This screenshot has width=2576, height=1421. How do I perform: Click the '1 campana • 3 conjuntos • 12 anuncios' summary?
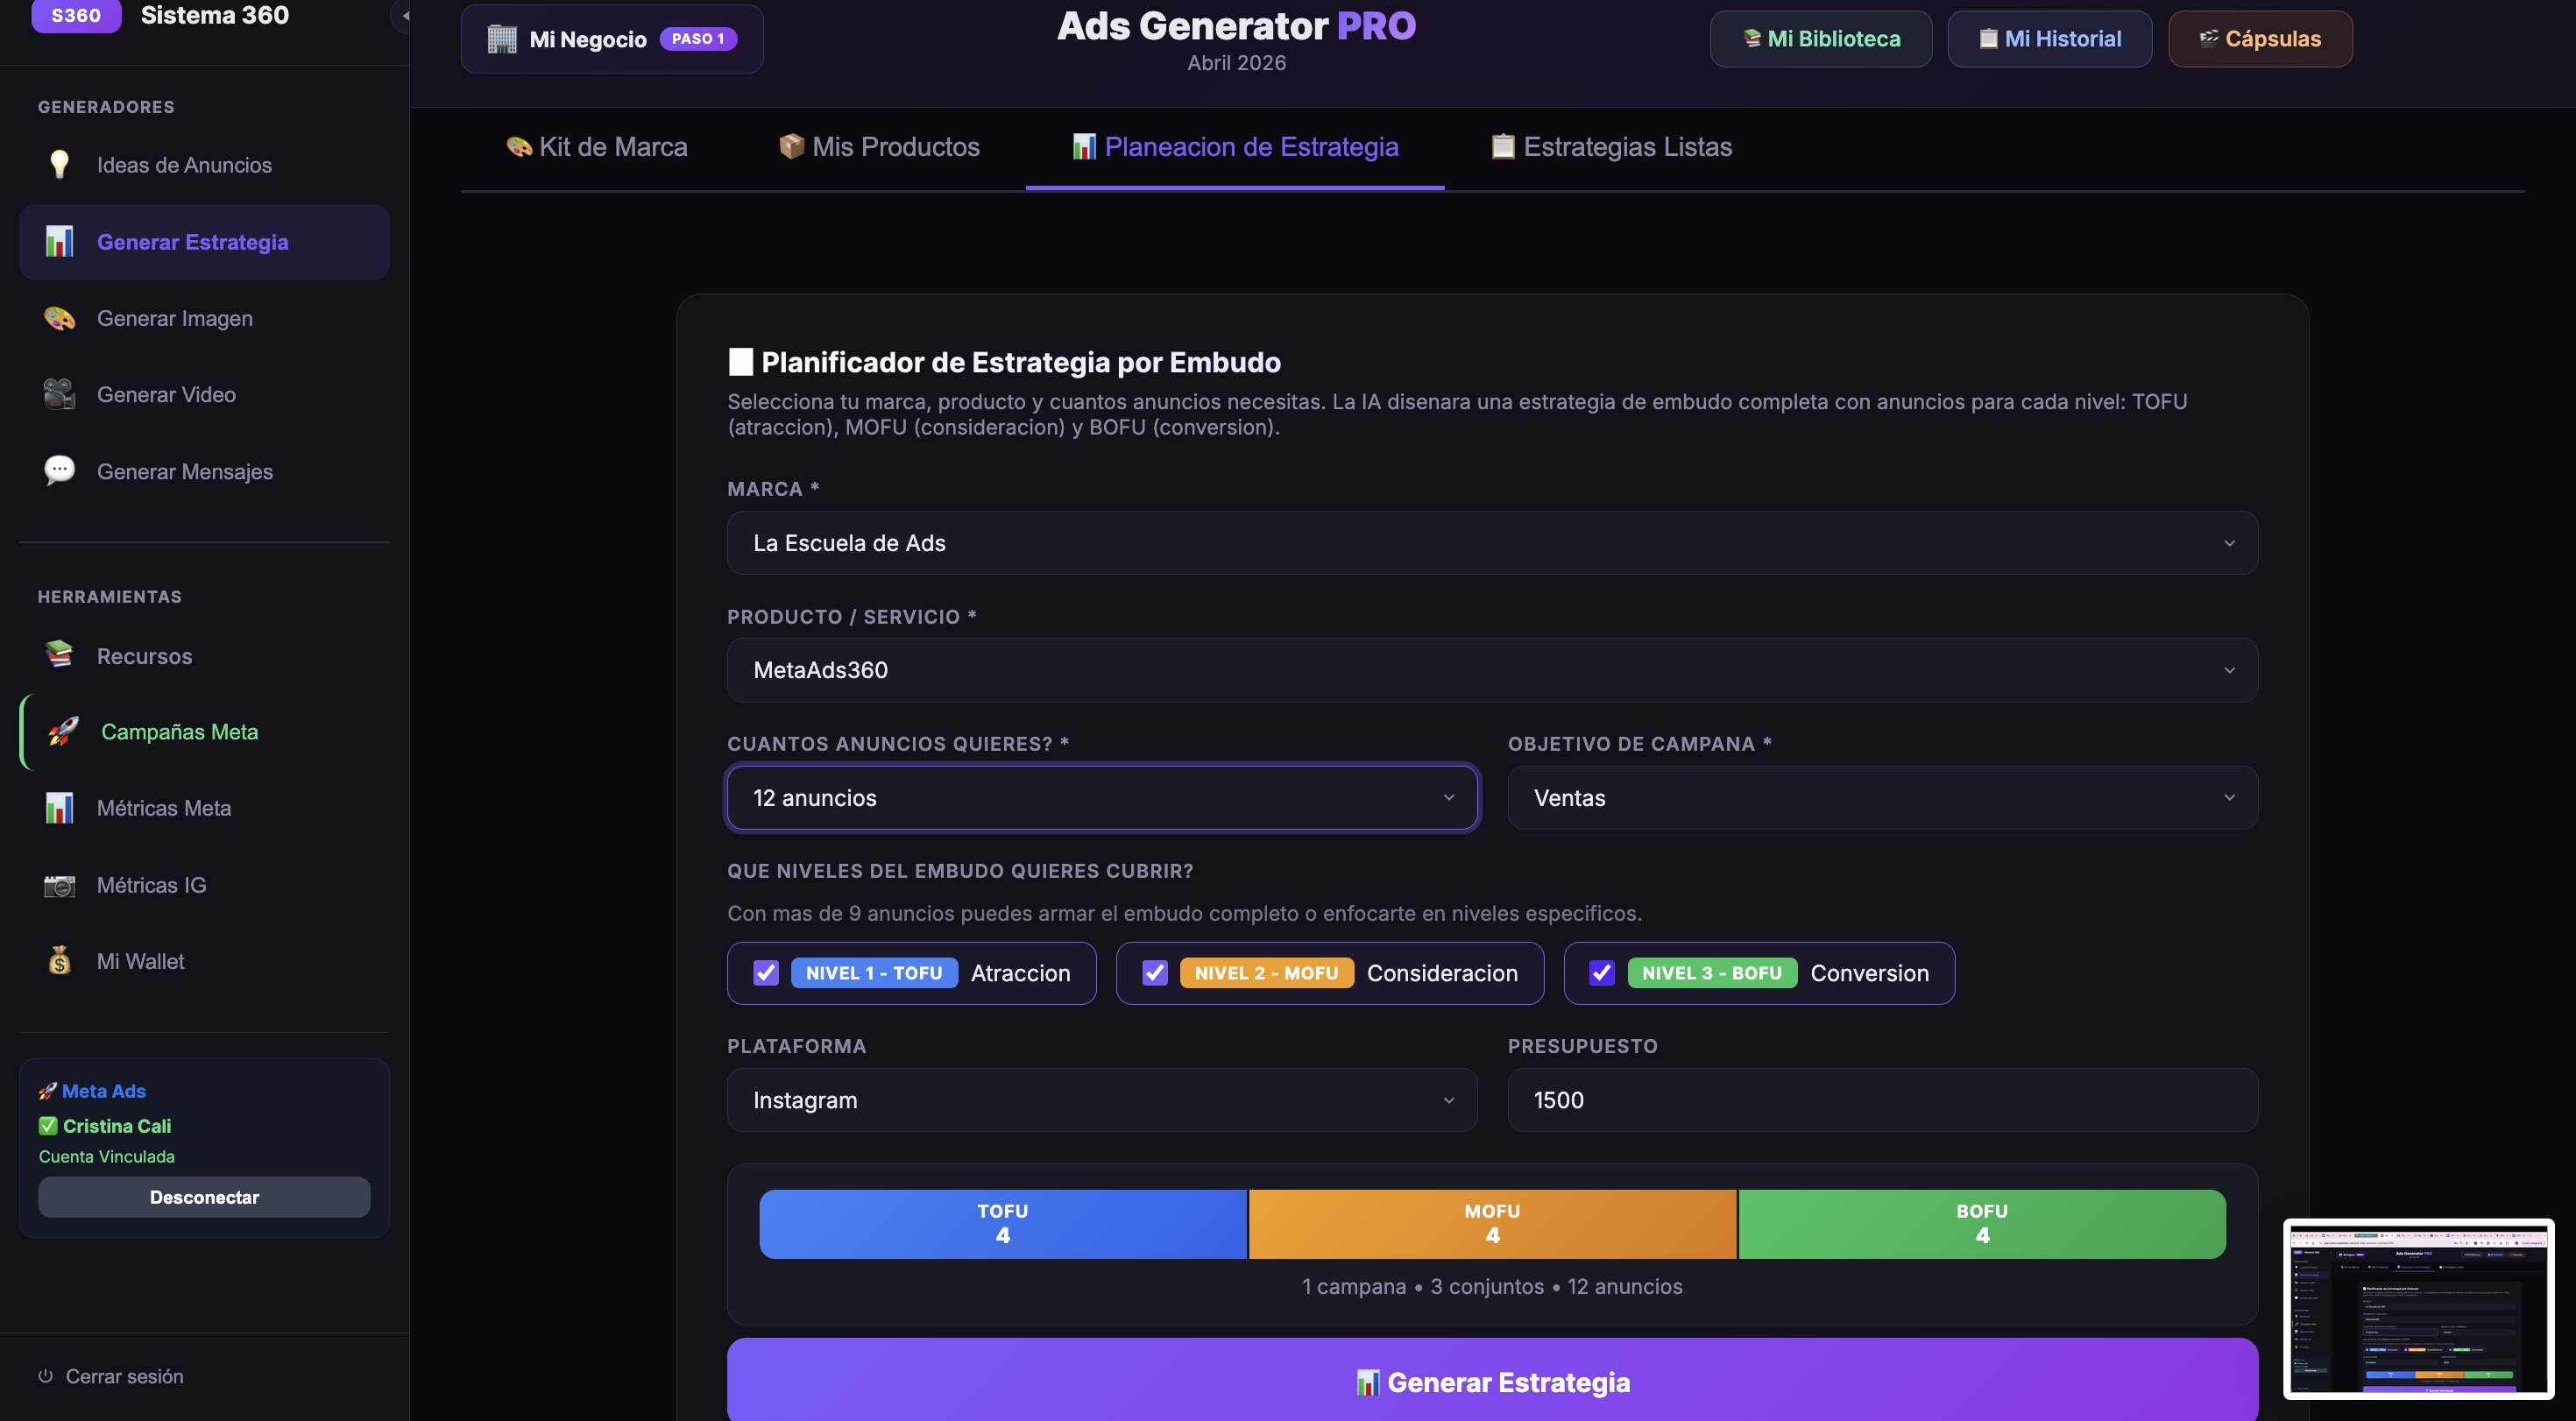pyautogui.click(x=1492, y=1287)
